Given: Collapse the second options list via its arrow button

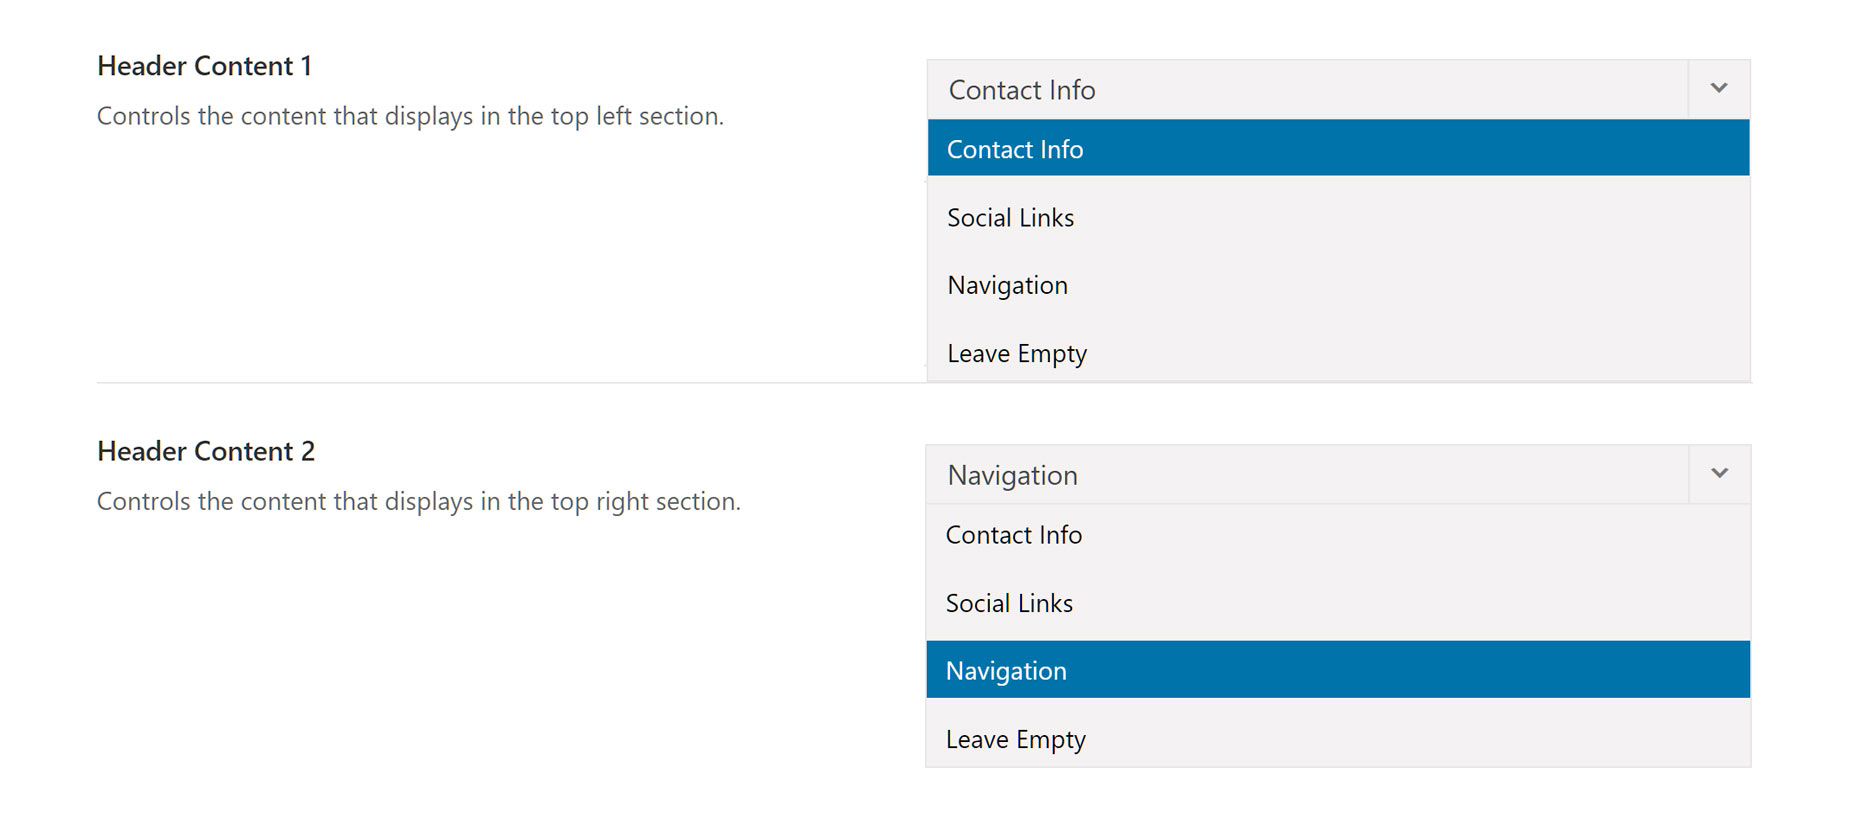Looking at the screenshot, I should click(1719, 474).
